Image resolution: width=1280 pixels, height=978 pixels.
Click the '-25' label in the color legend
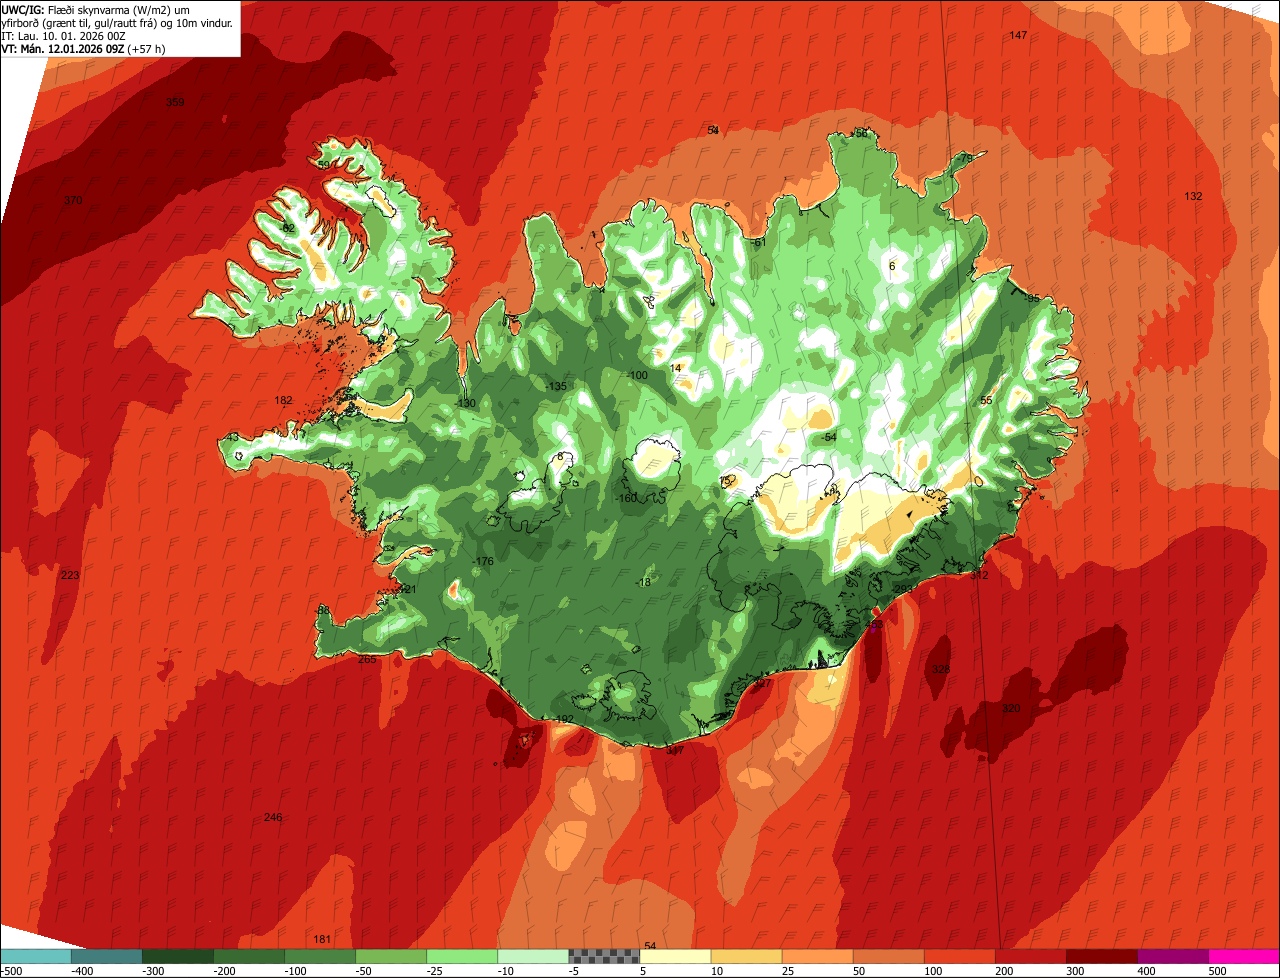click(437, 971)
